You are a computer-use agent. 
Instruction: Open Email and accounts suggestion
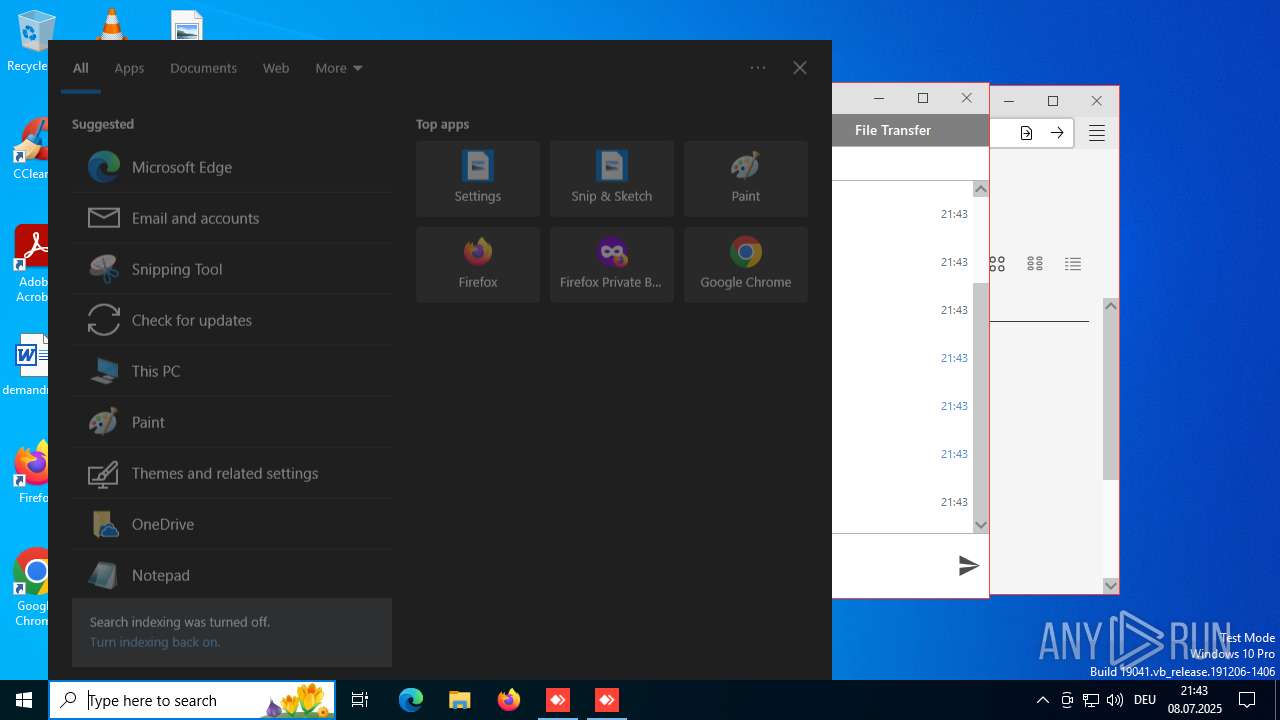(x=231, y=218)
